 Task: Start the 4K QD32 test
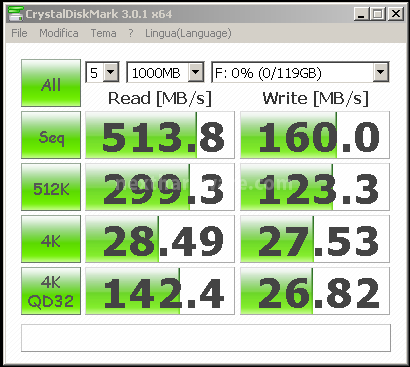pyautogui.click(x=51, y=291)
